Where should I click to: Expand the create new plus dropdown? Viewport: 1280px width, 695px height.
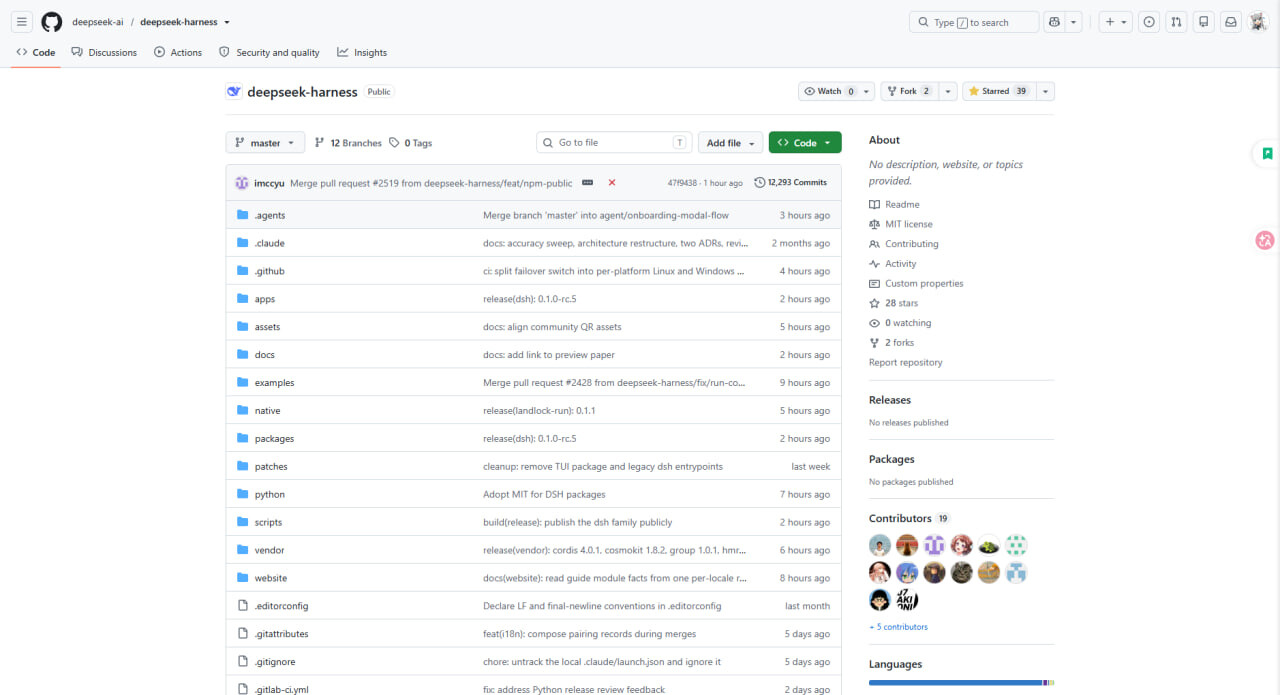[1115, 22]
